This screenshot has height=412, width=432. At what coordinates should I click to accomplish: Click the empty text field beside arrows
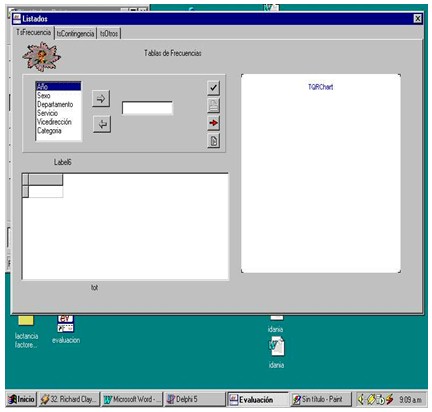147,108
